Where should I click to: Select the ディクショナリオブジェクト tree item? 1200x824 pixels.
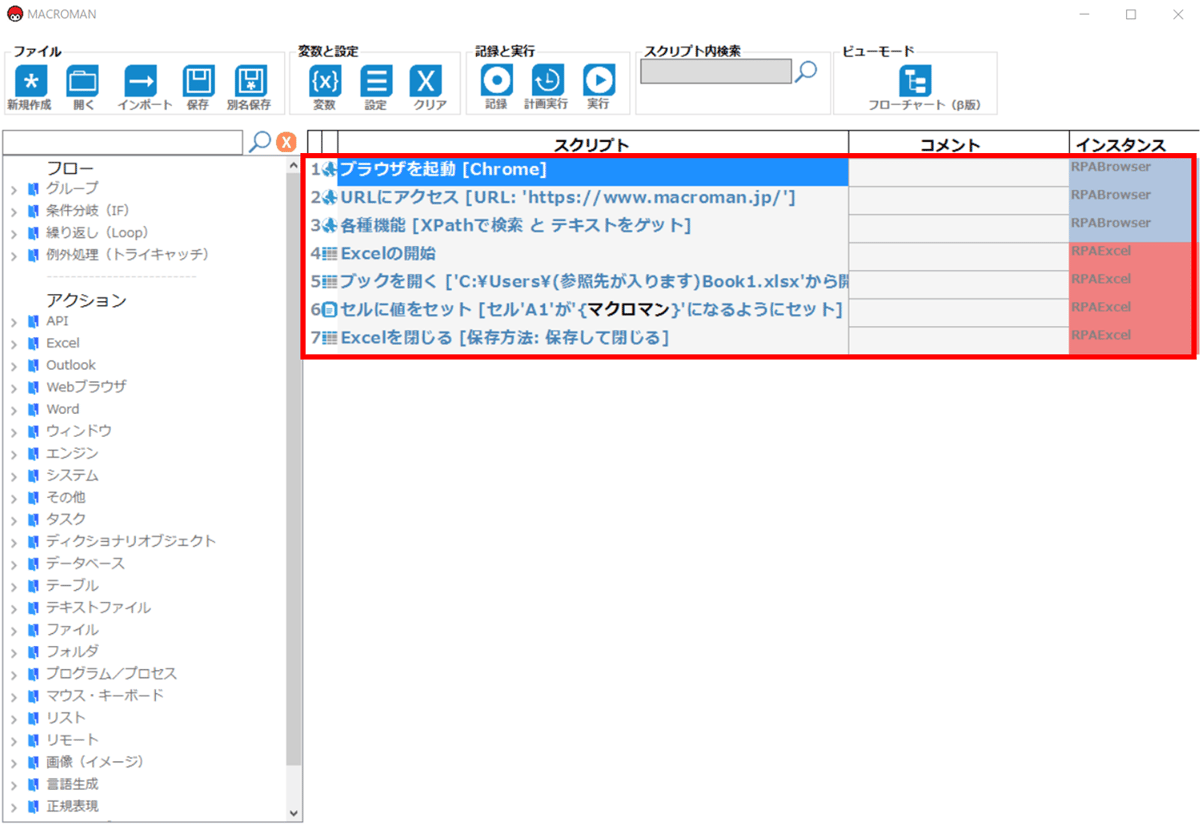pos(130,541)
